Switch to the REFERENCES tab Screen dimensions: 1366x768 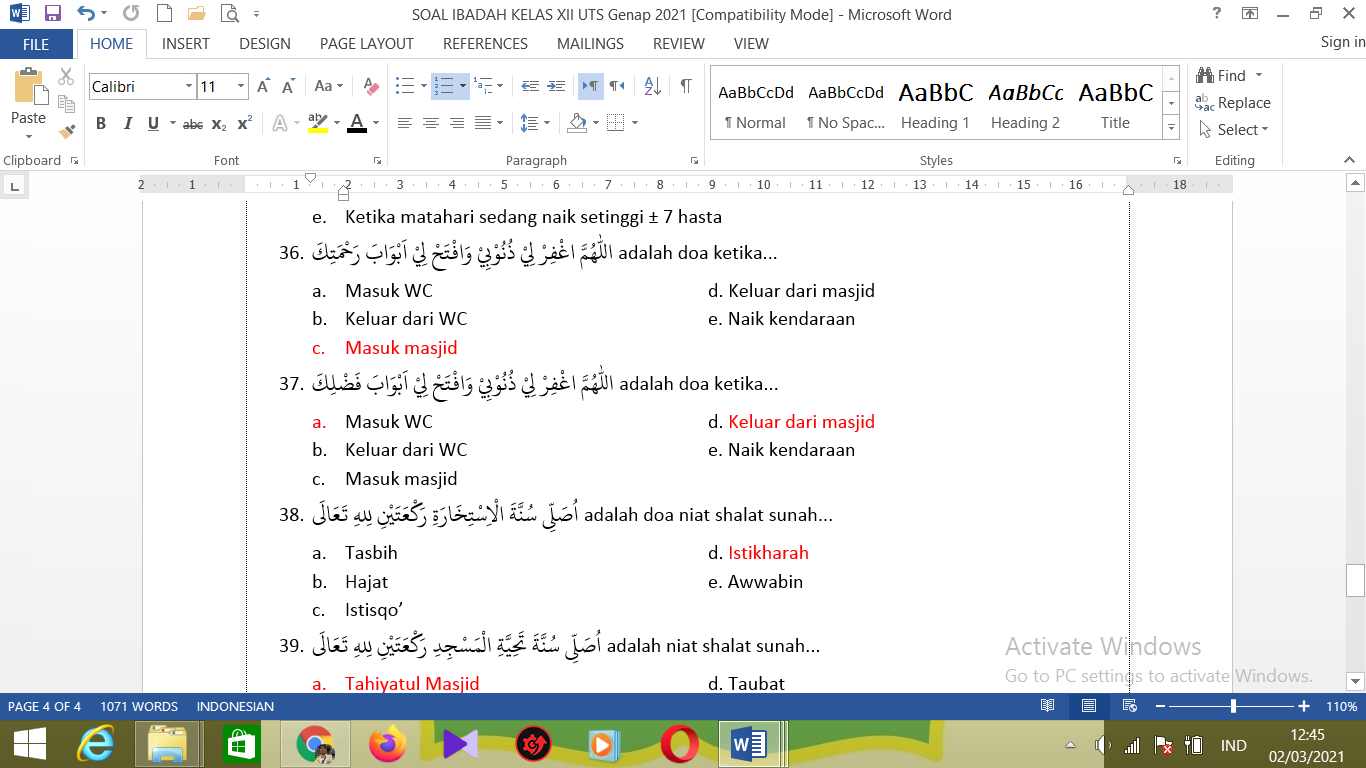[x=485, y=44]
